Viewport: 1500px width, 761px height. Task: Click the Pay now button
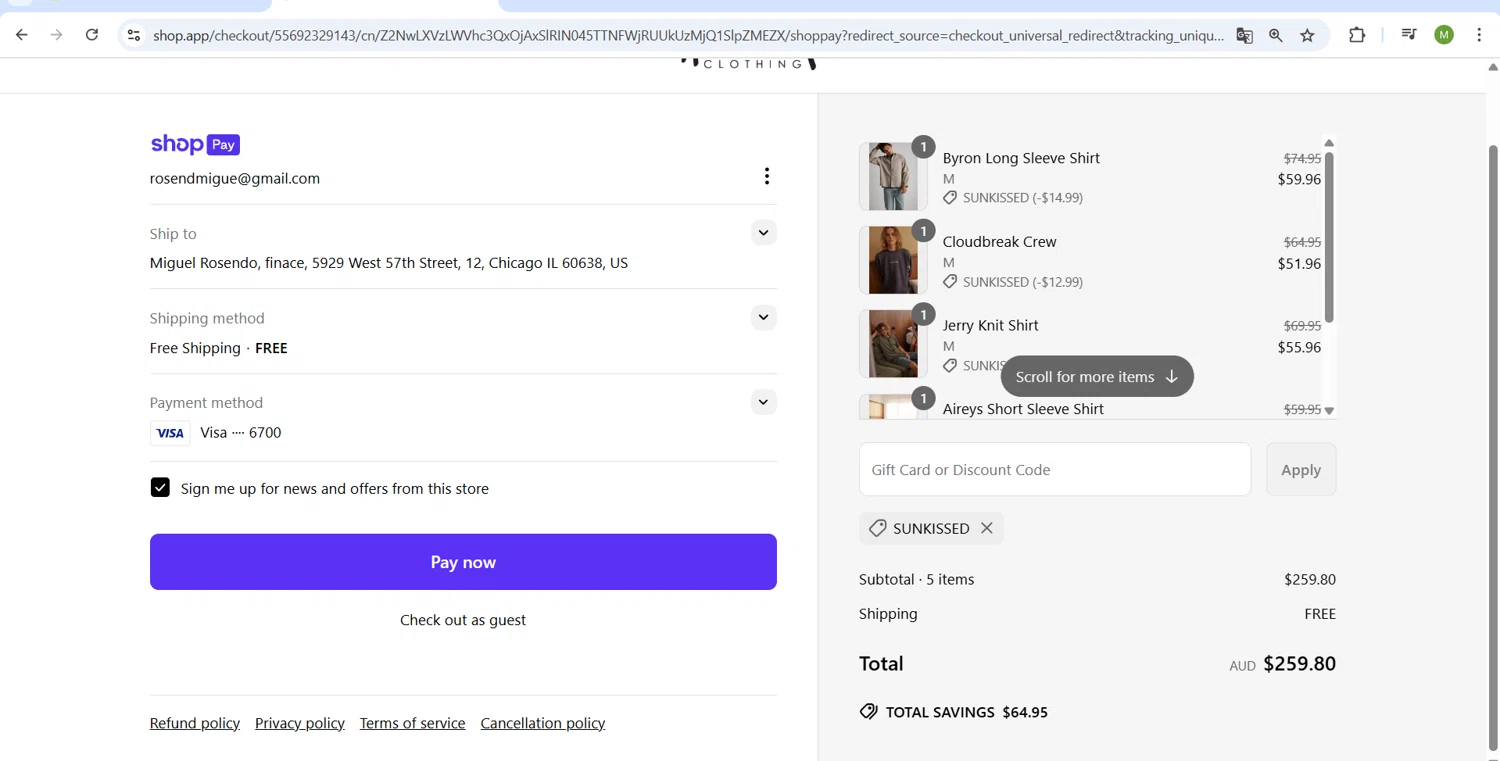point(463,562)
